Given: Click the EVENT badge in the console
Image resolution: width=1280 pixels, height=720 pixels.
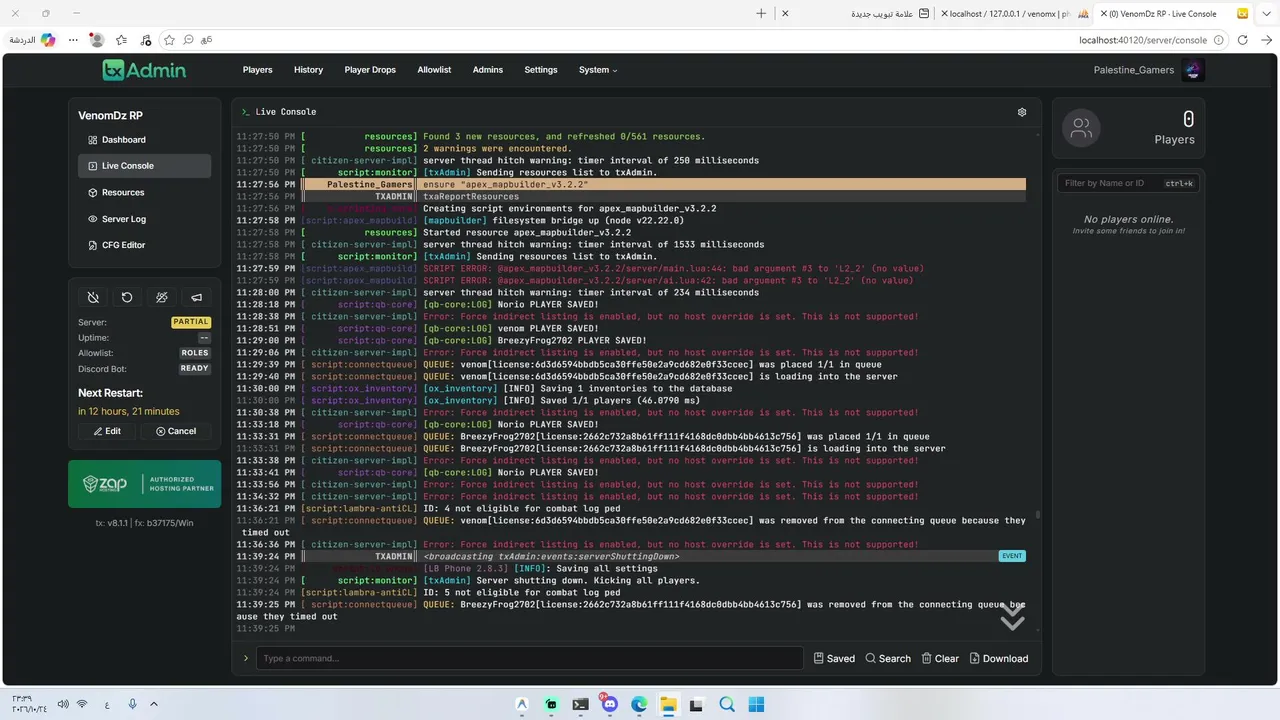Looking at the screenshot, I should 1012,556.
